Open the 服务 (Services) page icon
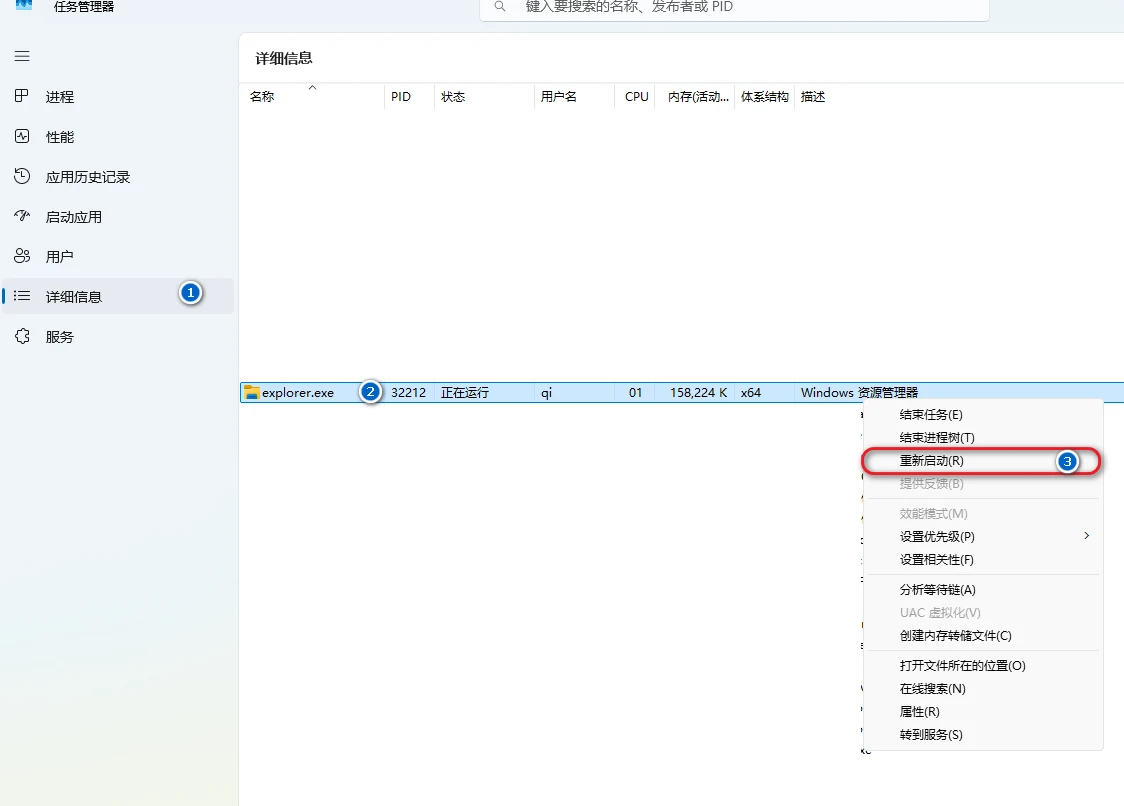 coord(22,337)
